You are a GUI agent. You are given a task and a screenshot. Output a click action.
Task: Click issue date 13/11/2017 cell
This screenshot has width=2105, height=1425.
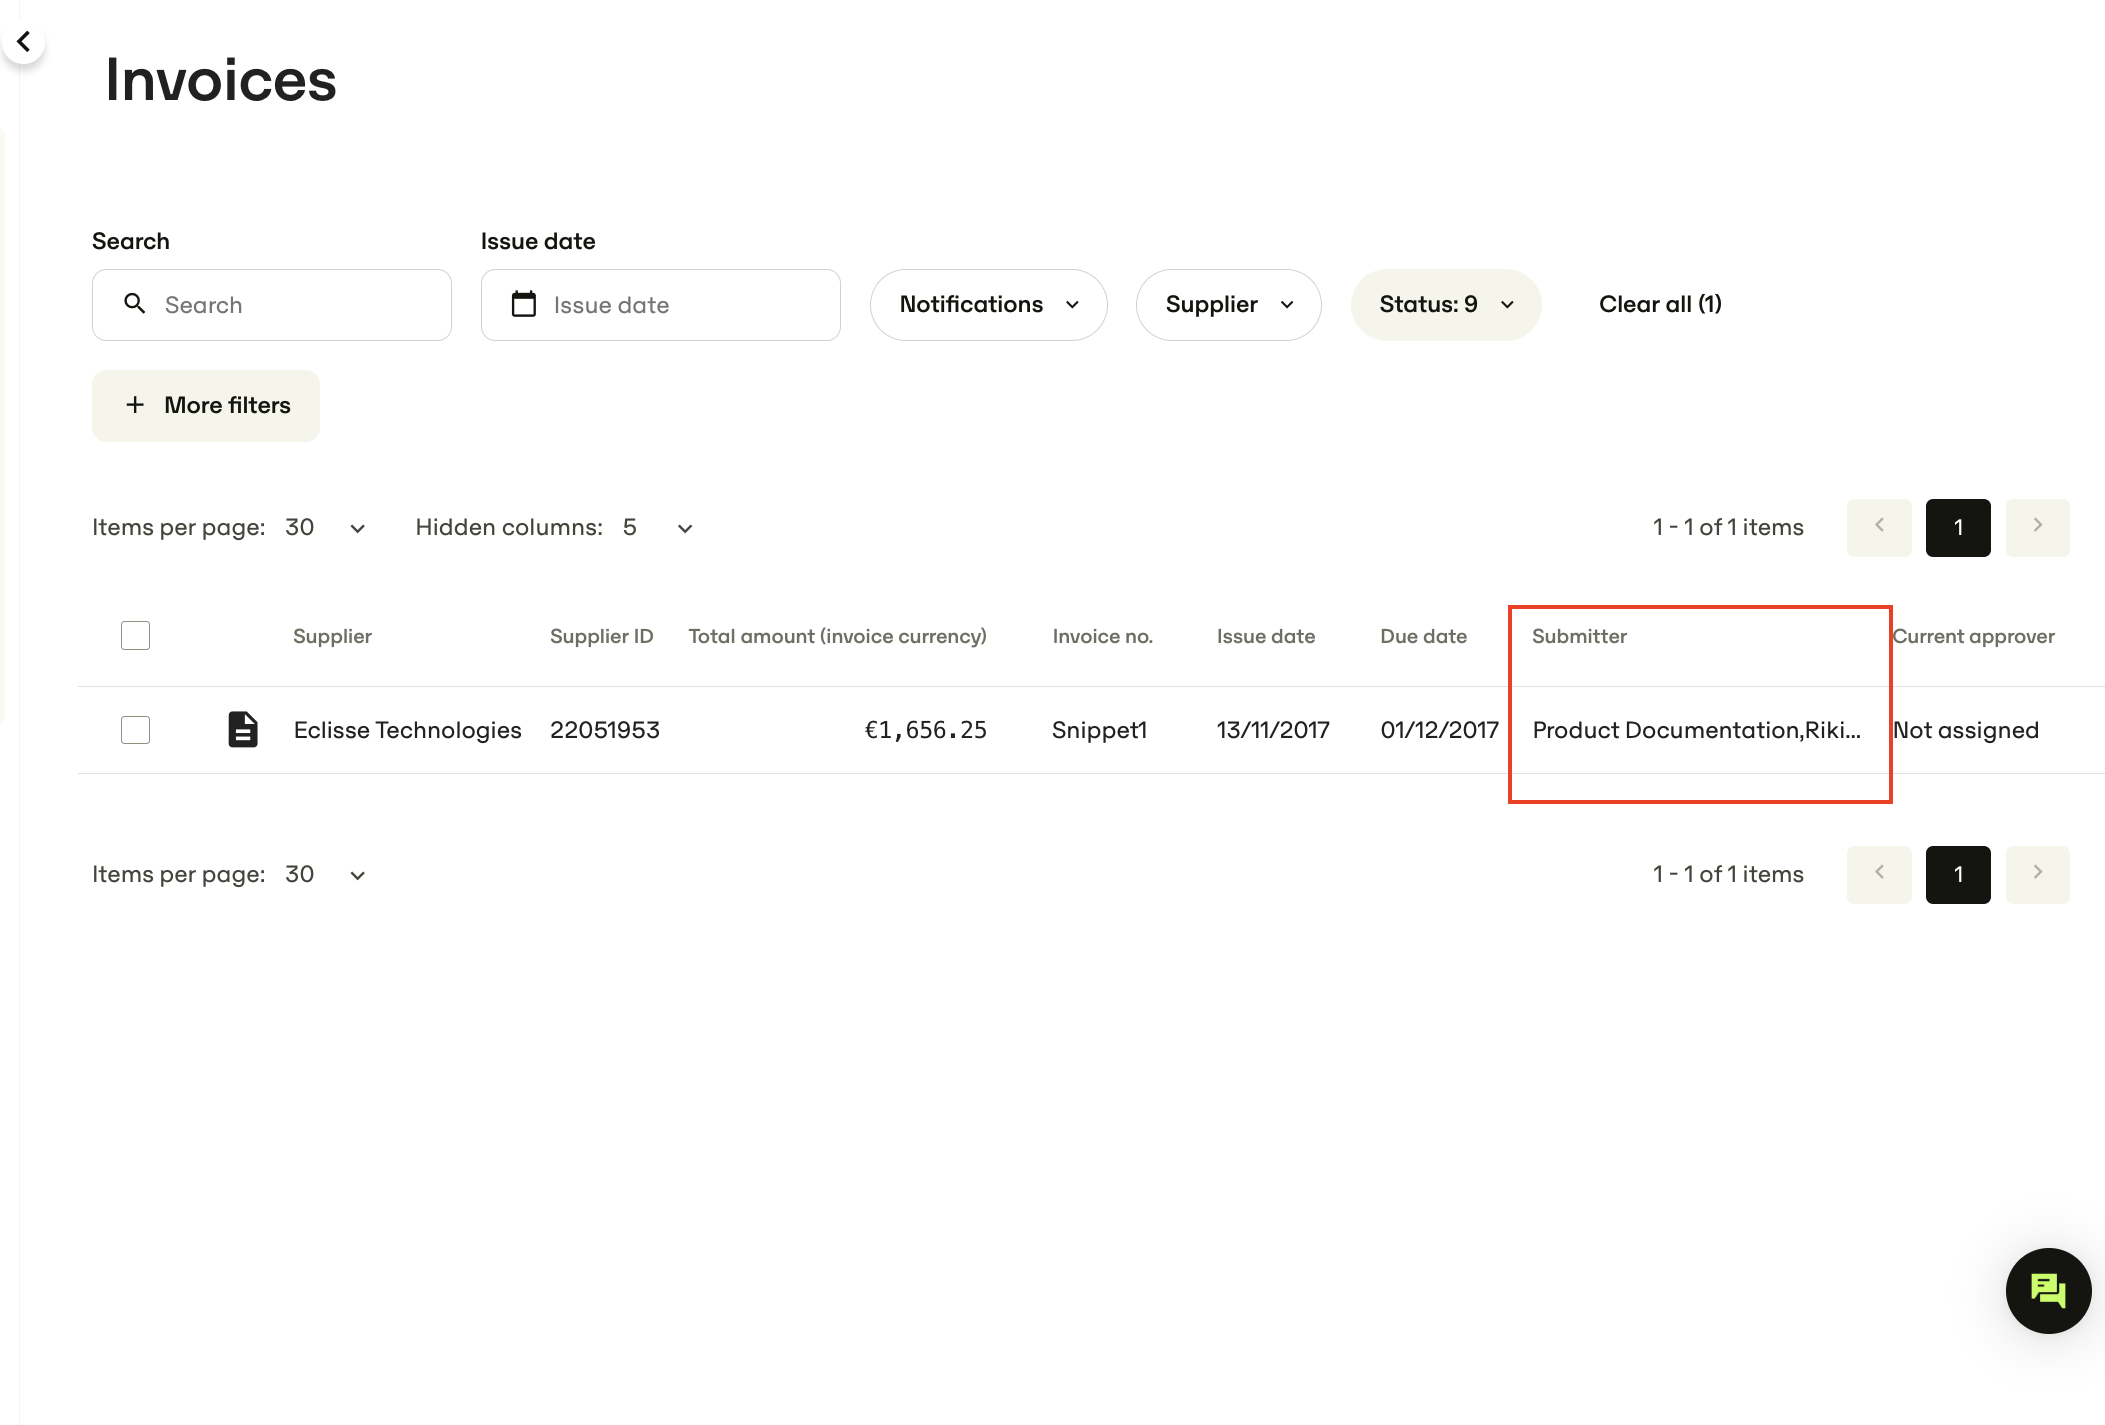(1272, 730)
